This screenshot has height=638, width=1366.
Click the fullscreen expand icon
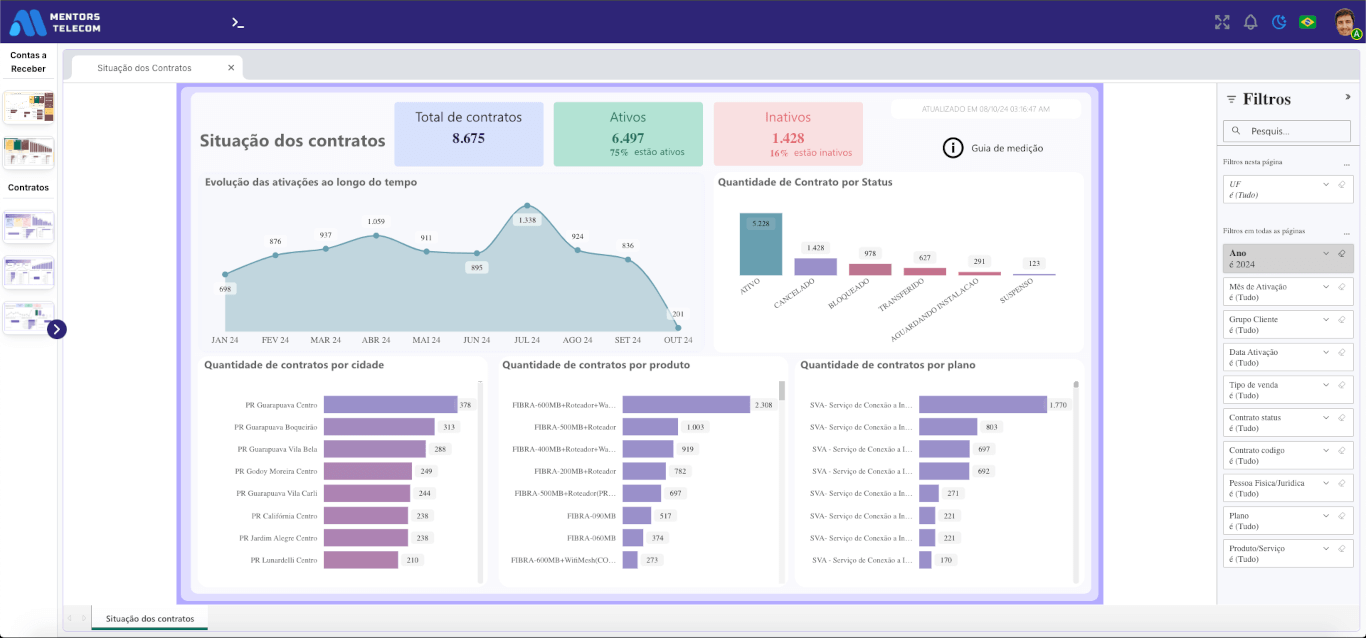1222,22
